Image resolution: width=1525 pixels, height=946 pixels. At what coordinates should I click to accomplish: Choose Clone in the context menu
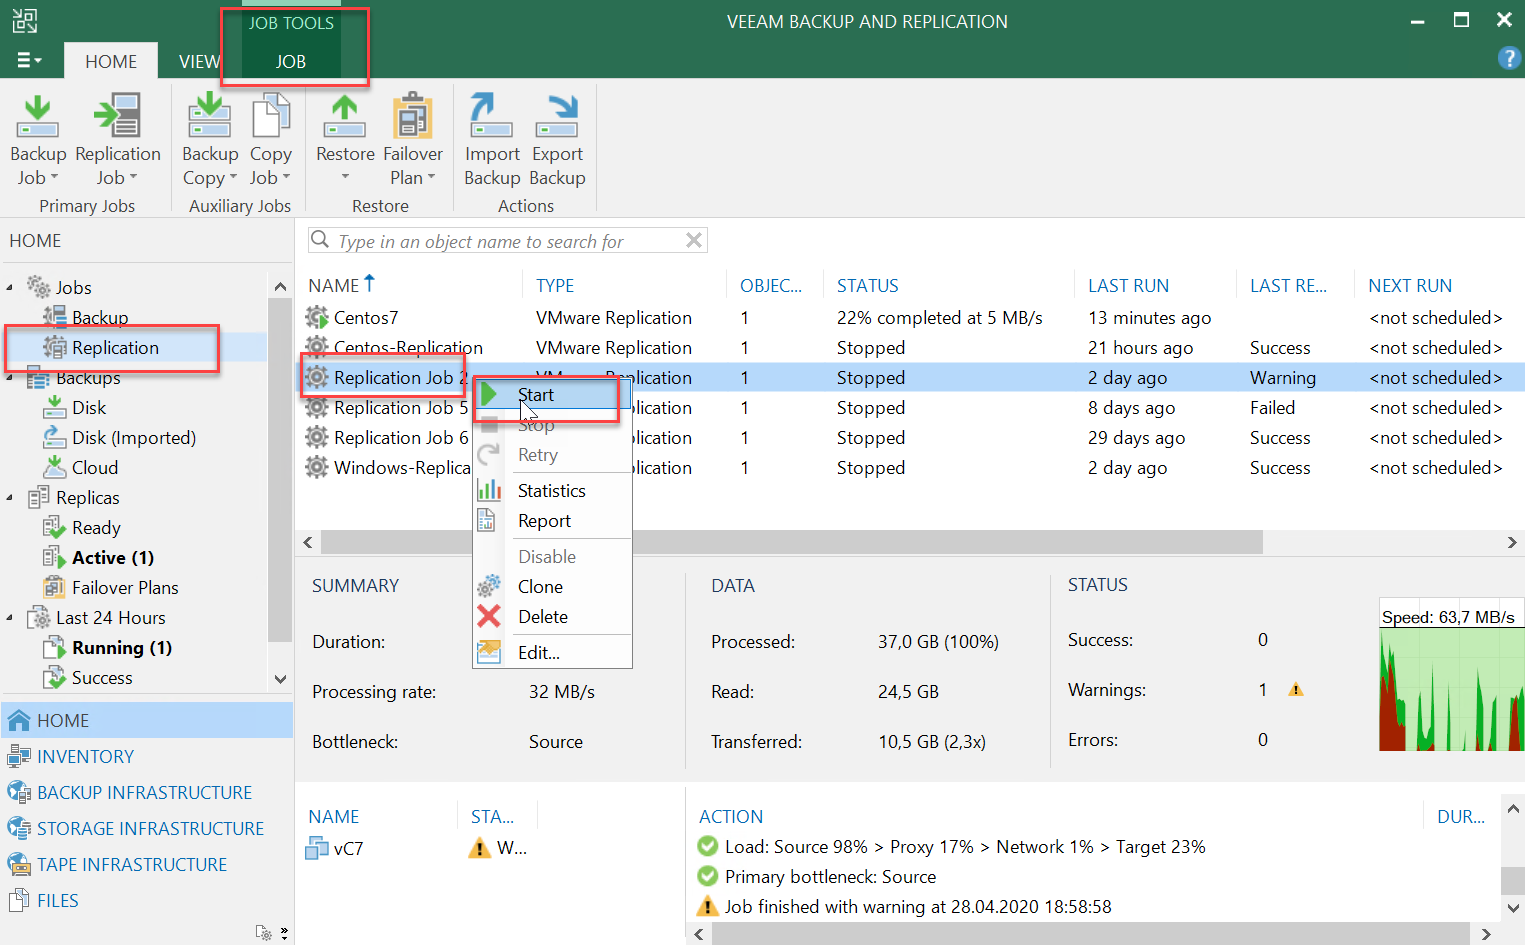pos(552,587)
